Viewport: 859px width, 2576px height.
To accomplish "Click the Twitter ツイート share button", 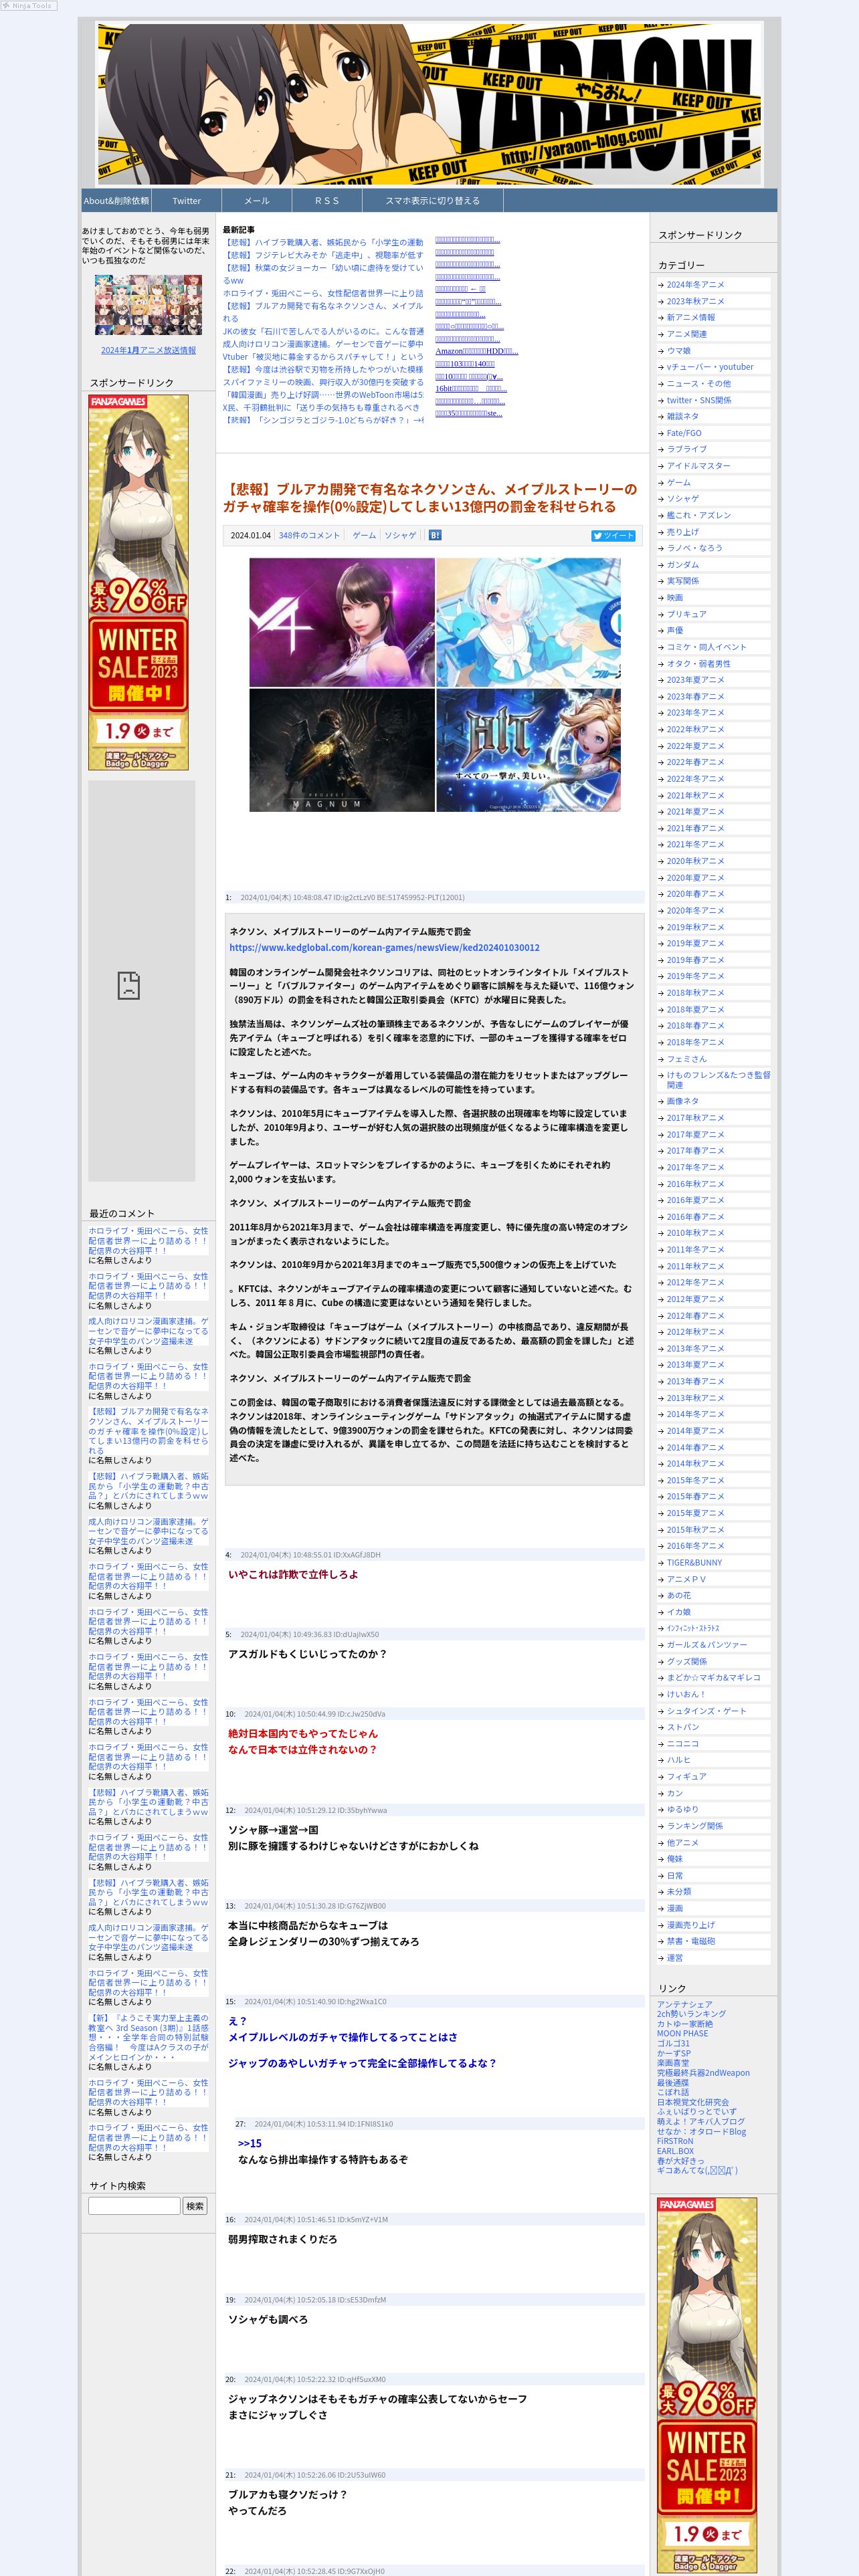I will [613, 536].
